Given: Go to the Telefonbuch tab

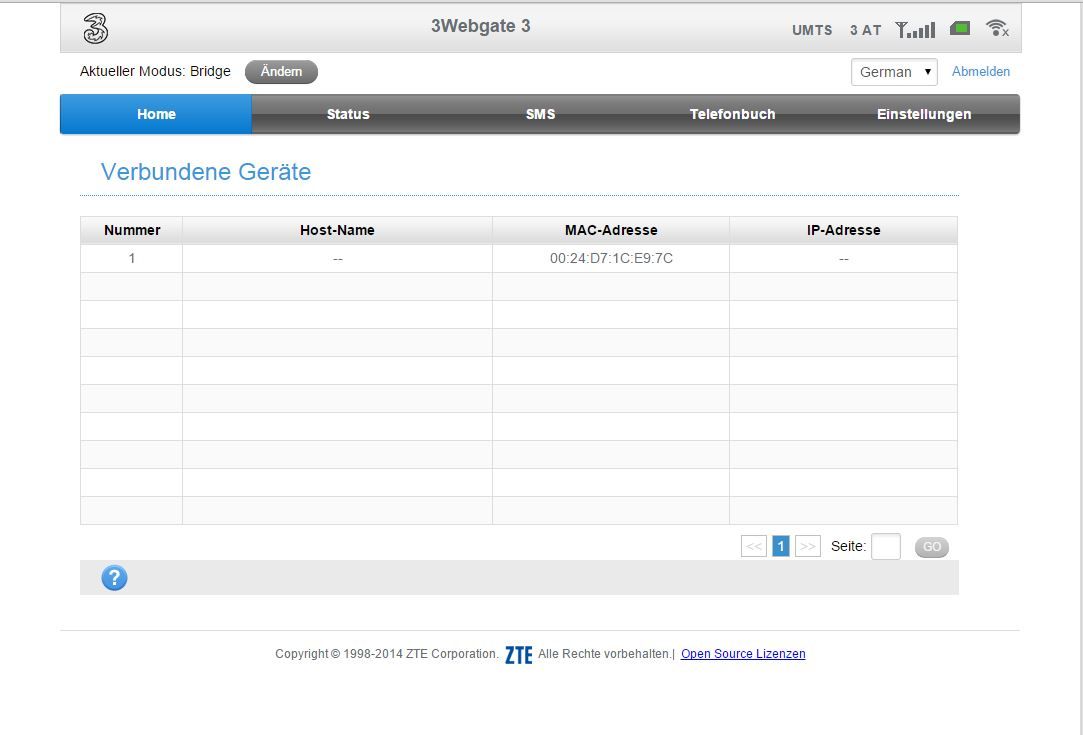Looking at the screenshot, I should pos(732,114).
